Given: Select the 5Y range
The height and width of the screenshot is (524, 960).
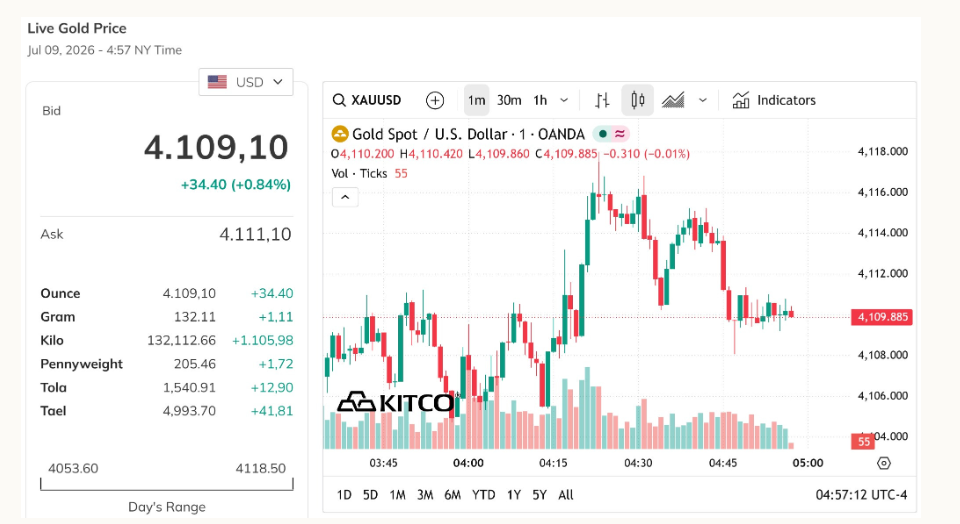Looking at the screenshot, I should coord(539,495).
